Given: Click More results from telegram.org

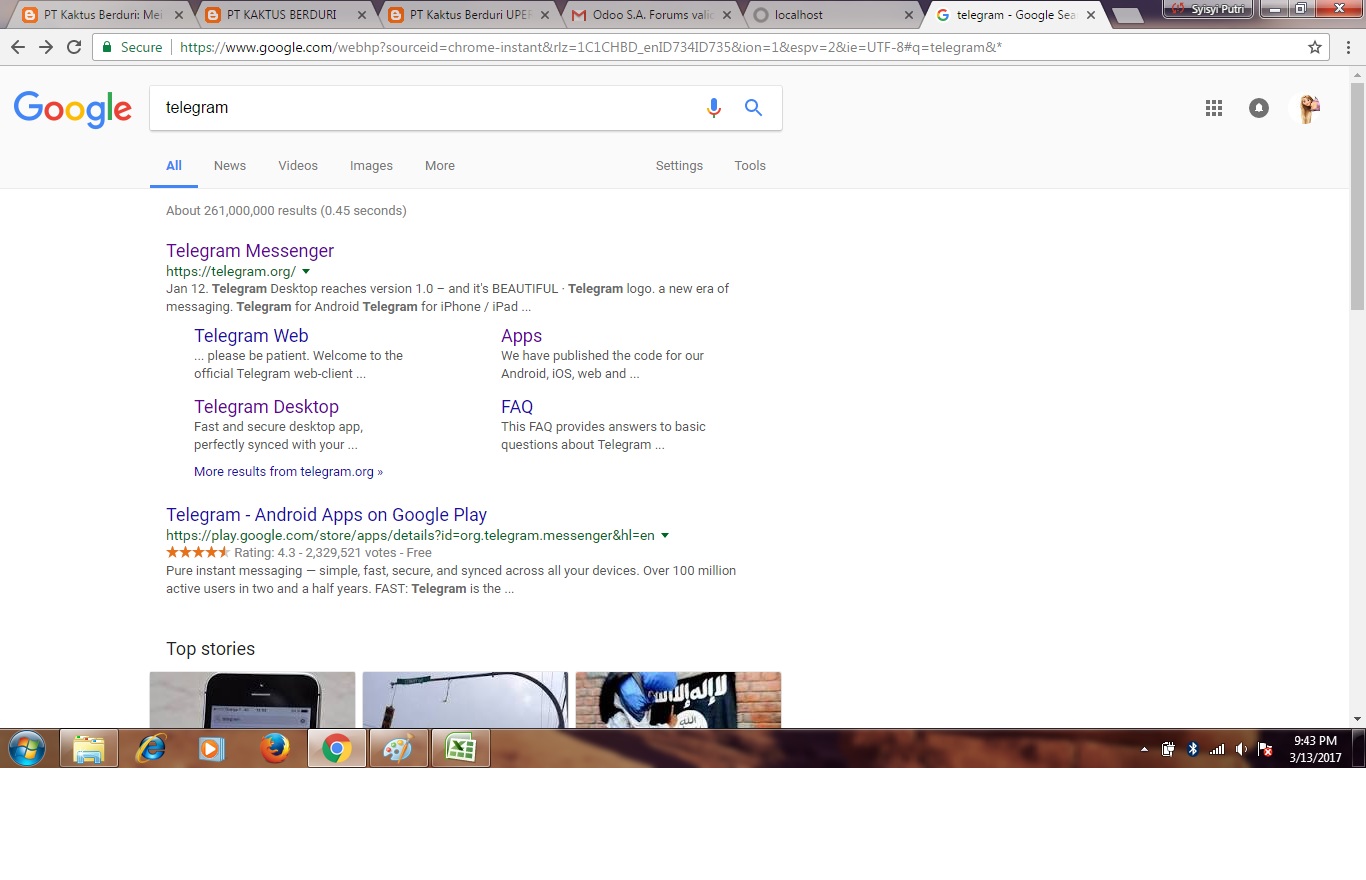Looking at the screenshot, I should pos(288,472).
